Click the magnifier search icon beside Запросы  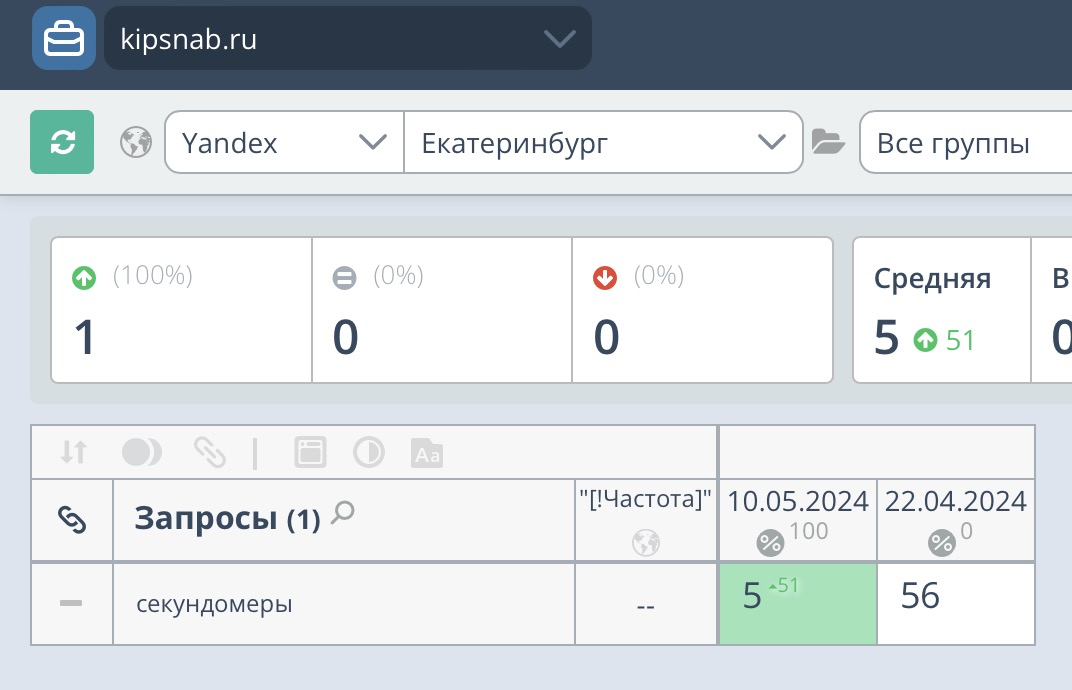pos(342,513)
